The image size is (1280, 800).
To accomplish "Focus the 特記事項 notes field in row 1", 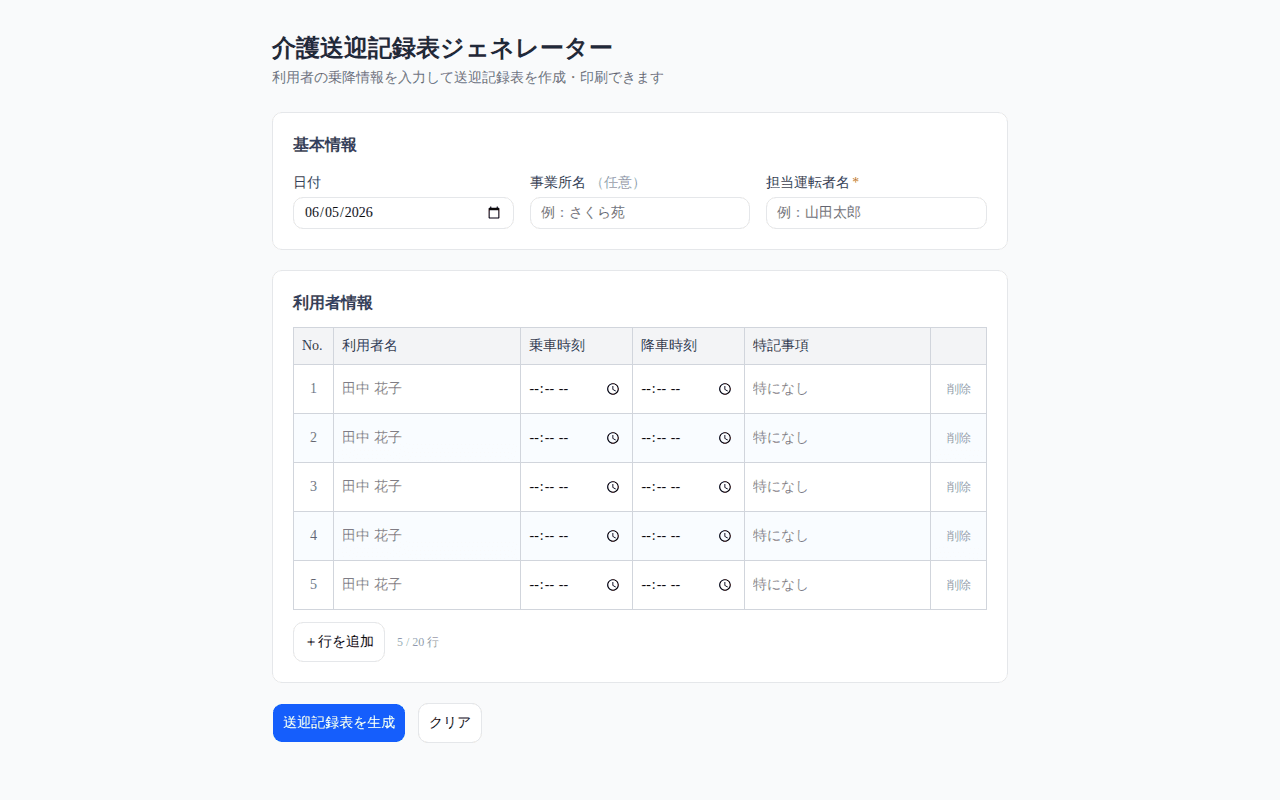I will click(x=837, y=389).
